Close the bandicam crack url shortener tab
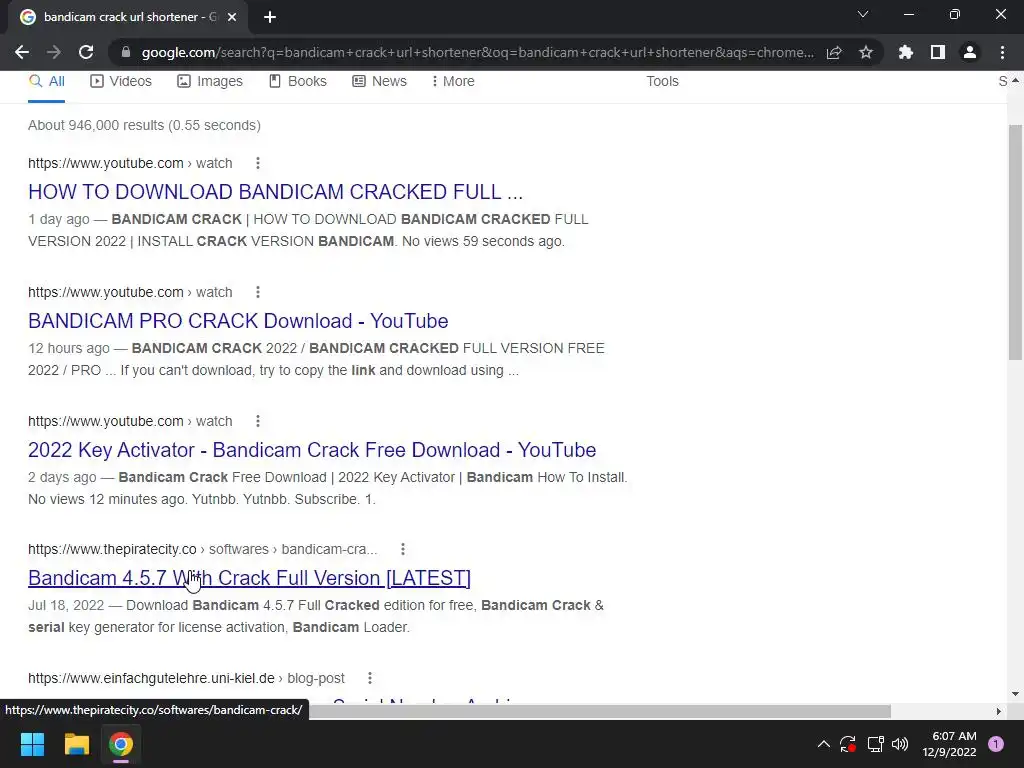1024x768 pixels. (x=232, y=17)
